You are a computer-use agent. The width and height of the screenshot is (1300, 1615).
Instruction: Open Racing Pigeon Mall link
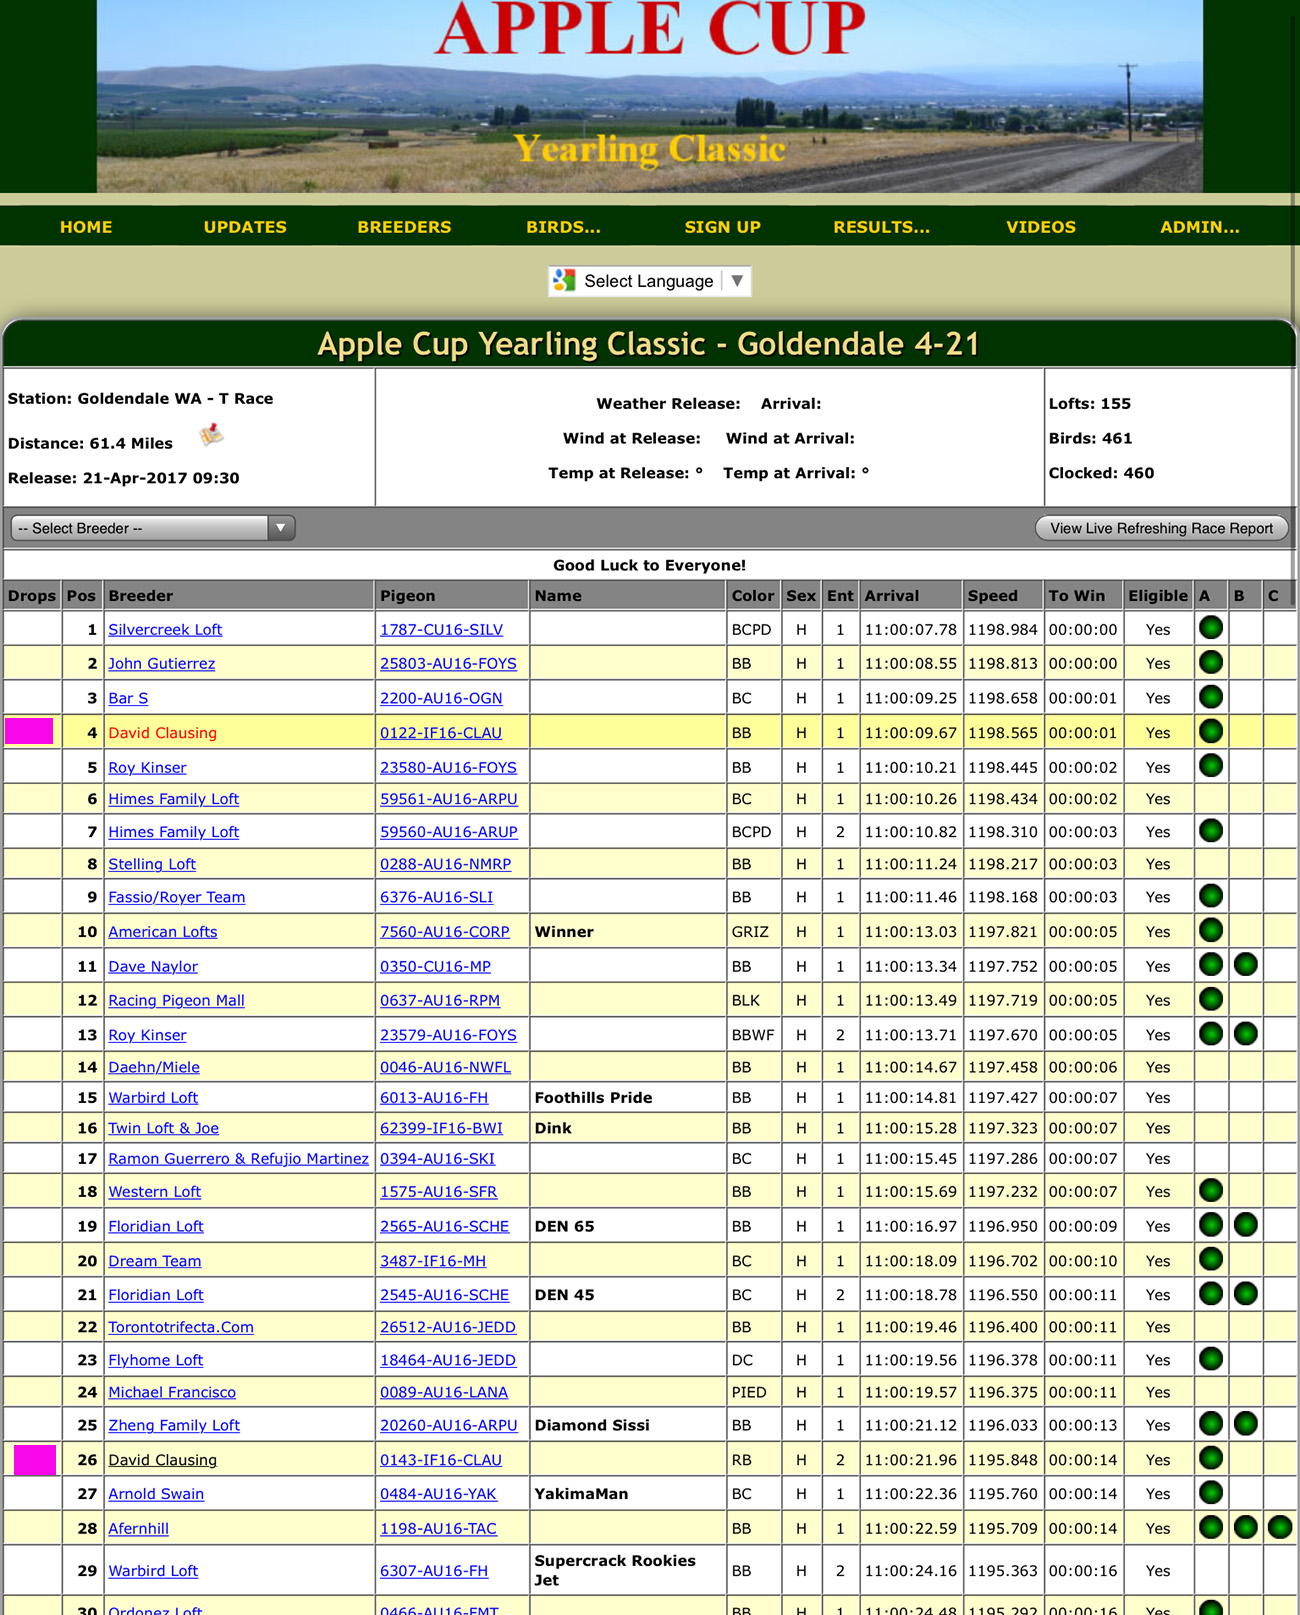point(176,1000)
